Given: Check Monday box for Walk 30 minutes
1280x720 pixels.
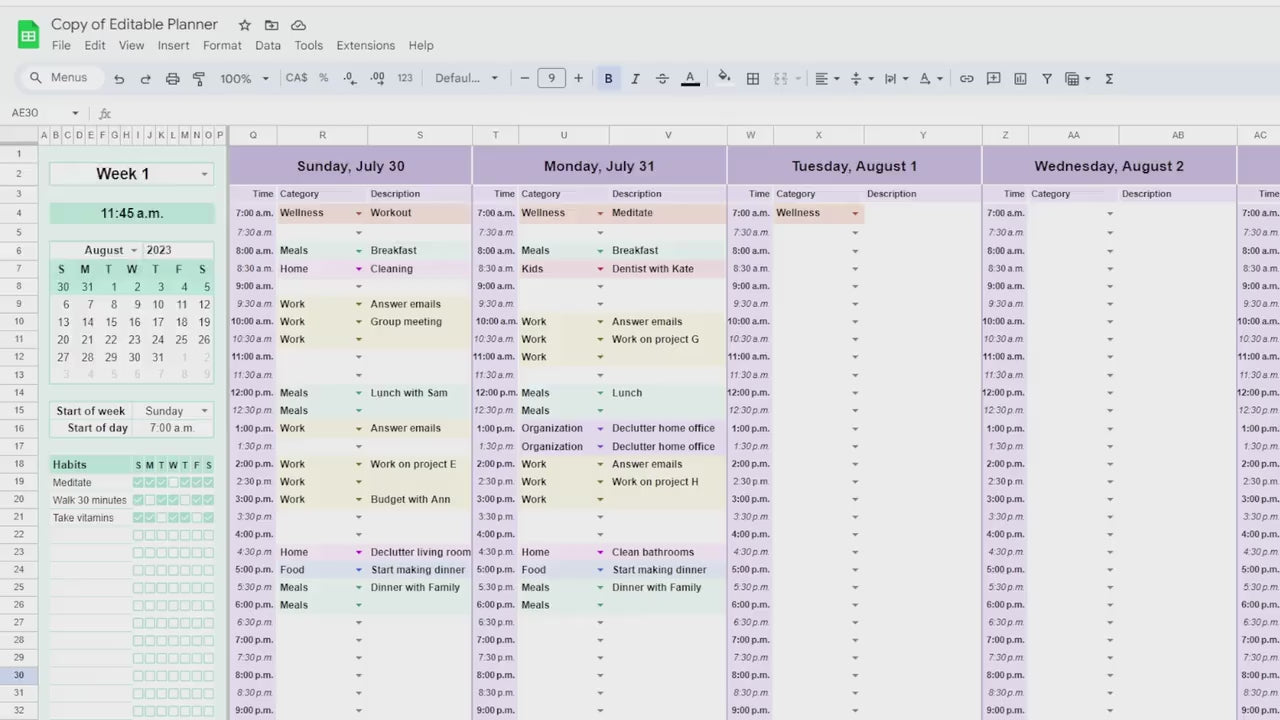Looking at the screenshot, I should coord(150,500).
